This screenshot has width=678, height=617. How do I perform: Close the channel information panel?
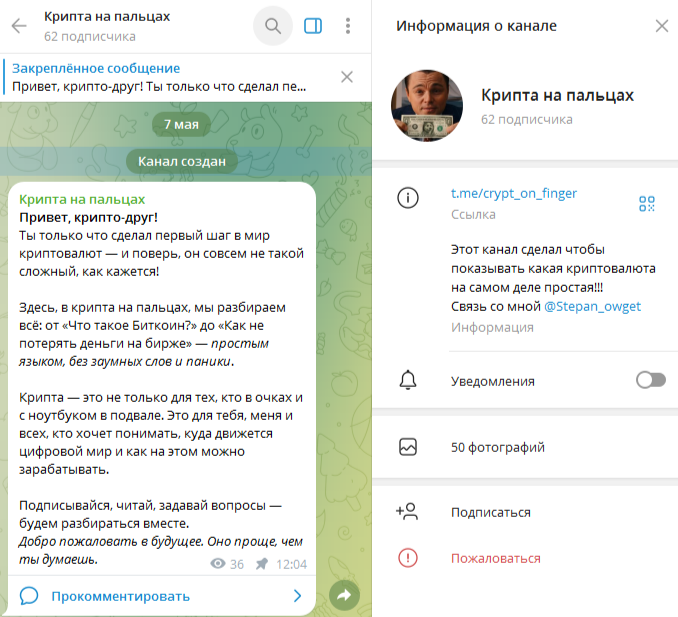pyautogui.click(x=662, y=26)
